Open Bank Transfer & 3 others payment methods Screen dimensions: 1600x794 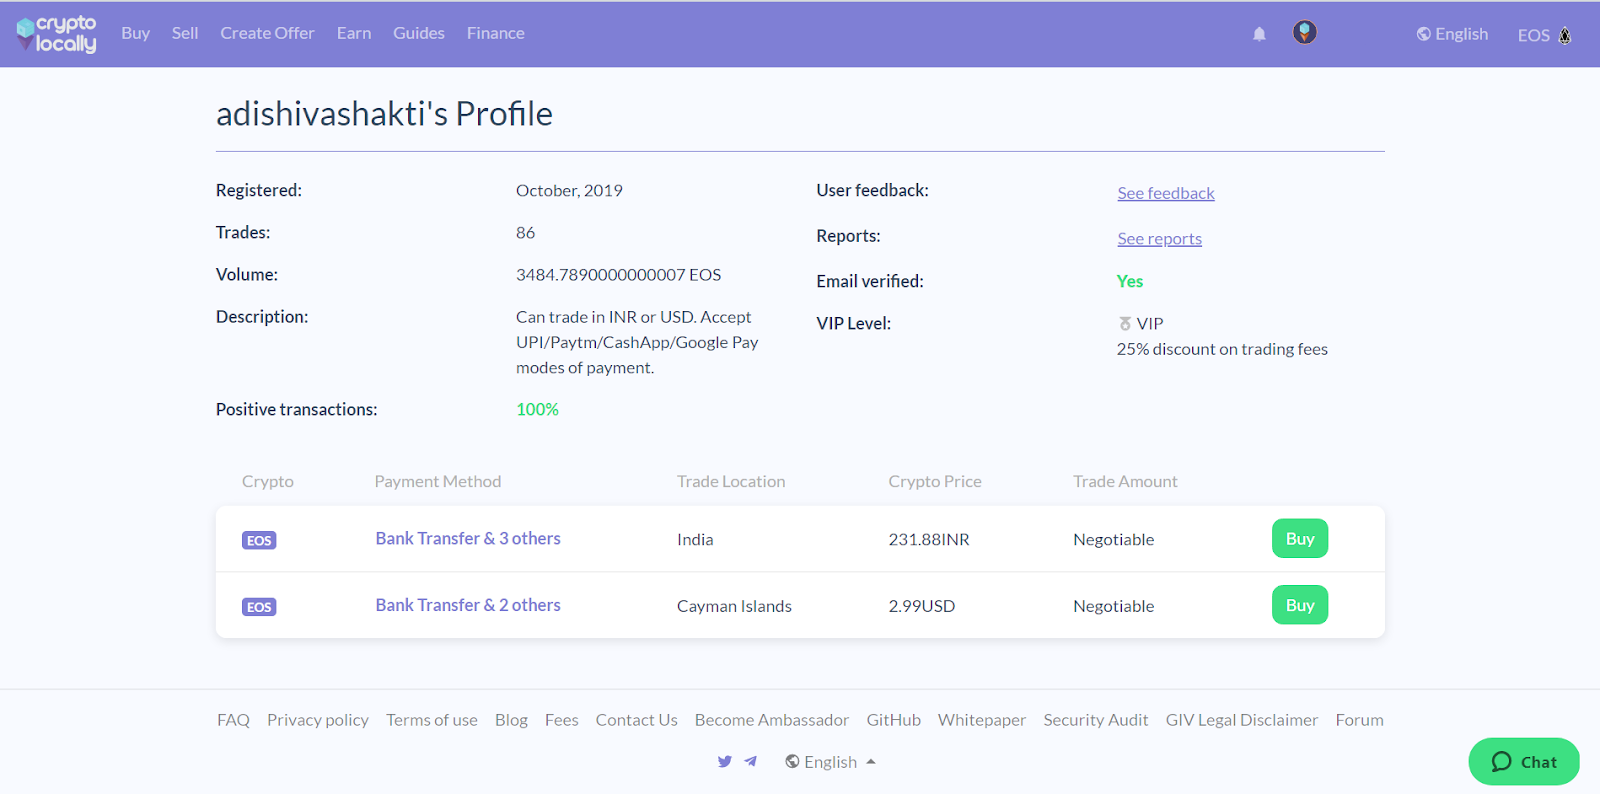tap(468, 538)
